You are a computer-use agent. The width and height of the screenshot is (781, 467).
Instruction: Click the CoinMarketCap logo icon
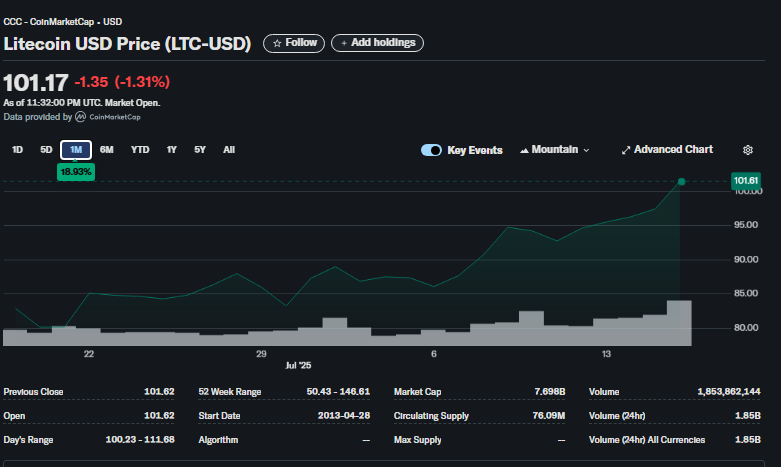tap(80, 117)
